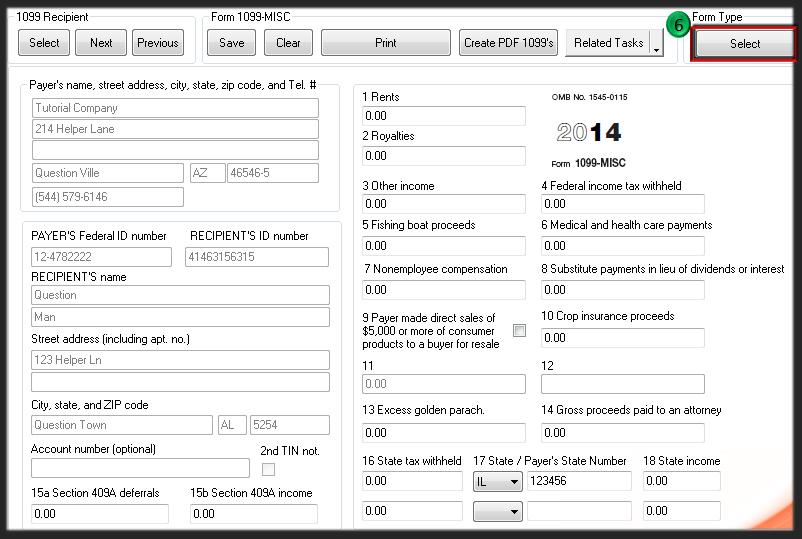
Task: Click 8 Substitute payments field
Action: (x=622, y=289)
